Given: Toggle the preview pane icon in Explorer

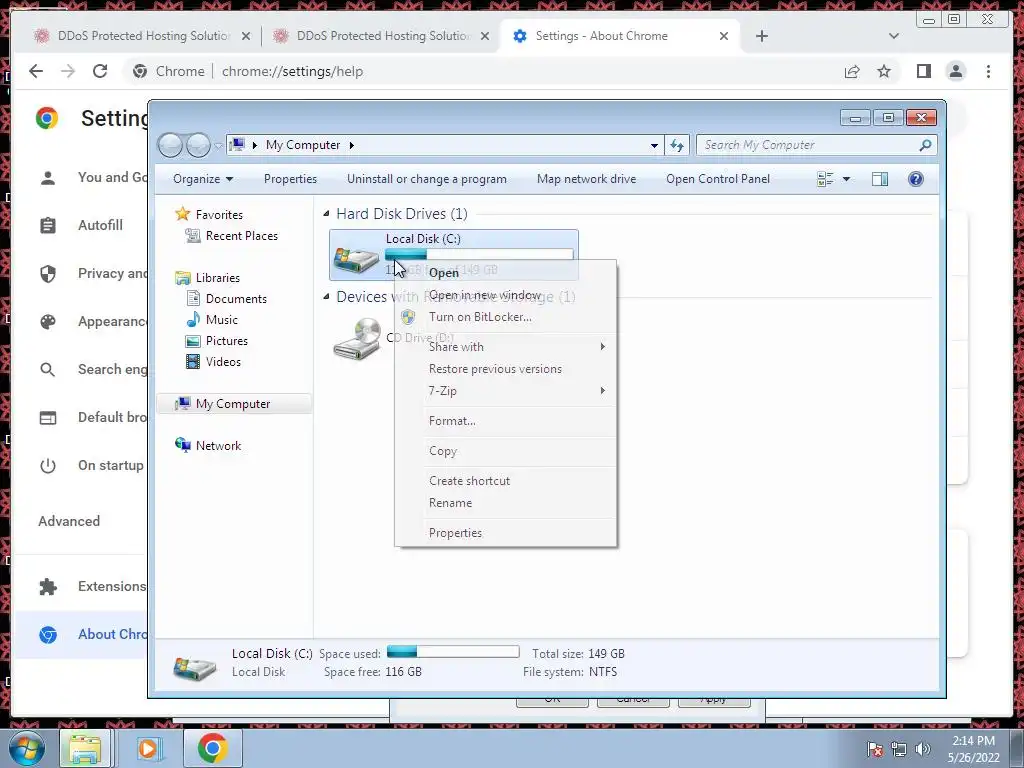Looking at the screenshot, I should pos(880,179).
